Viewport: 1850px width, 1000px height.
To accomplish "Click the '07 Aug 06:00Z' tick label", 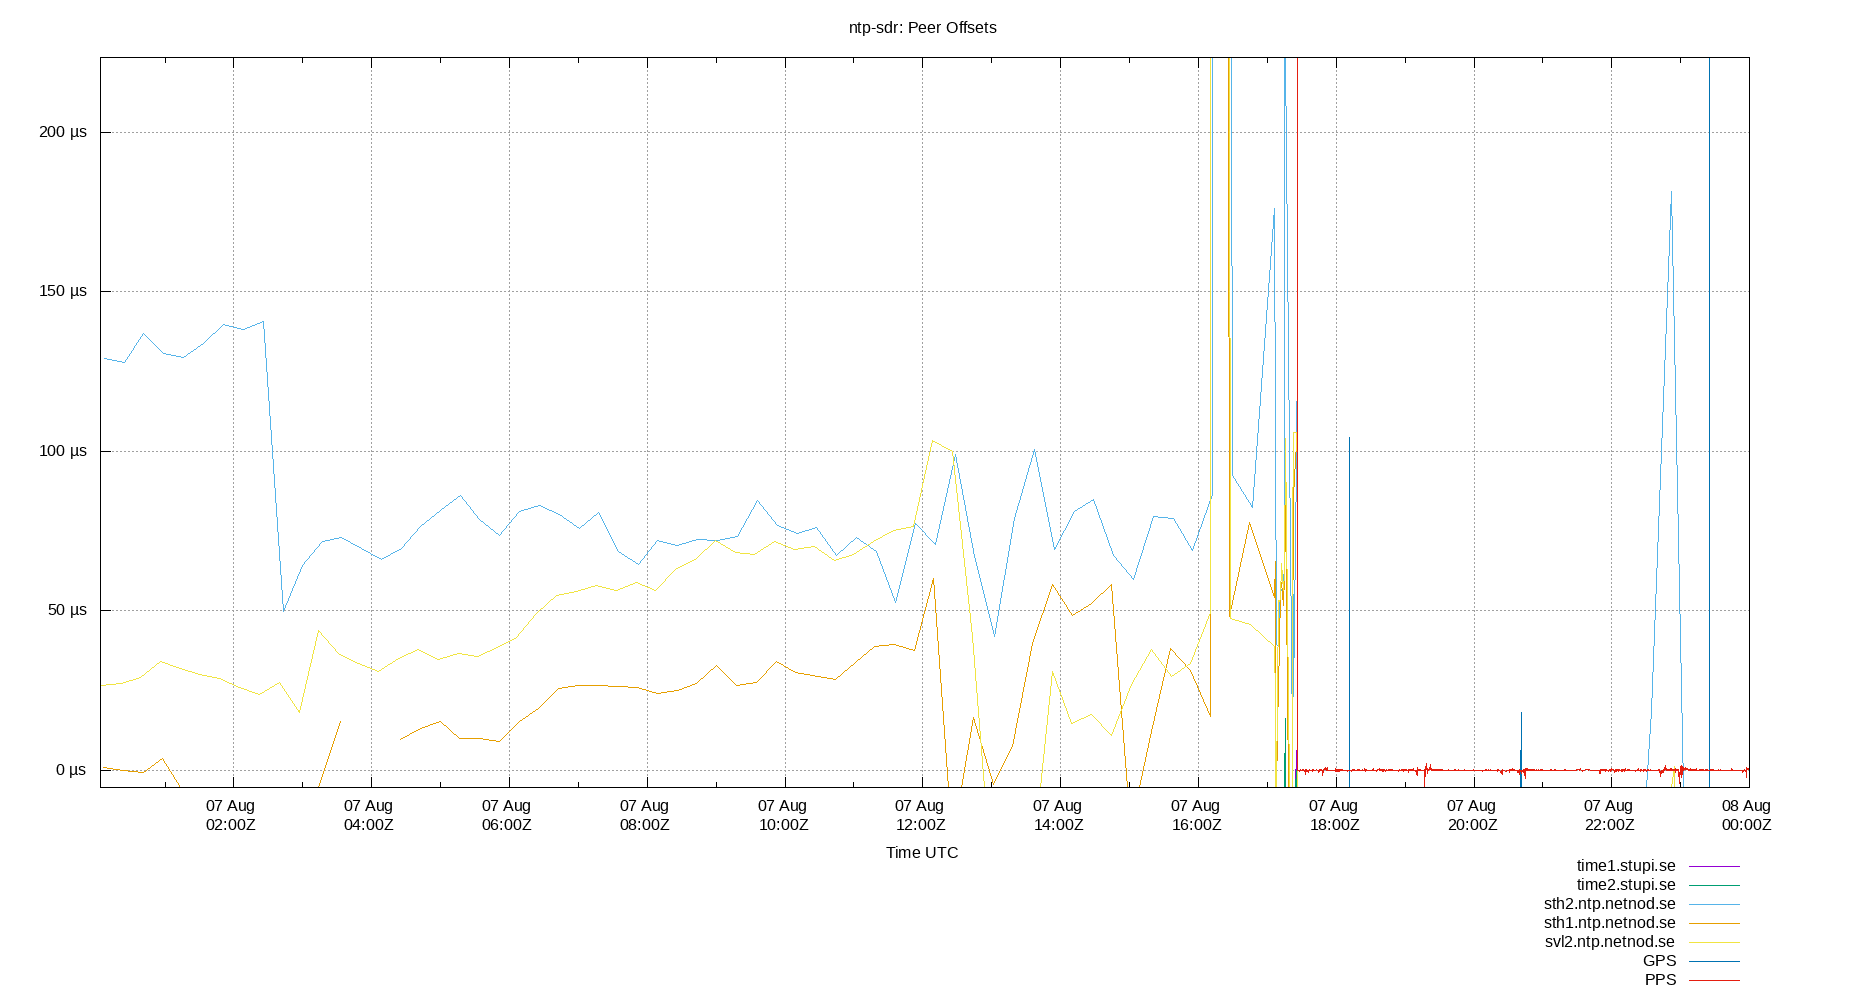I will tap(507, 815).
